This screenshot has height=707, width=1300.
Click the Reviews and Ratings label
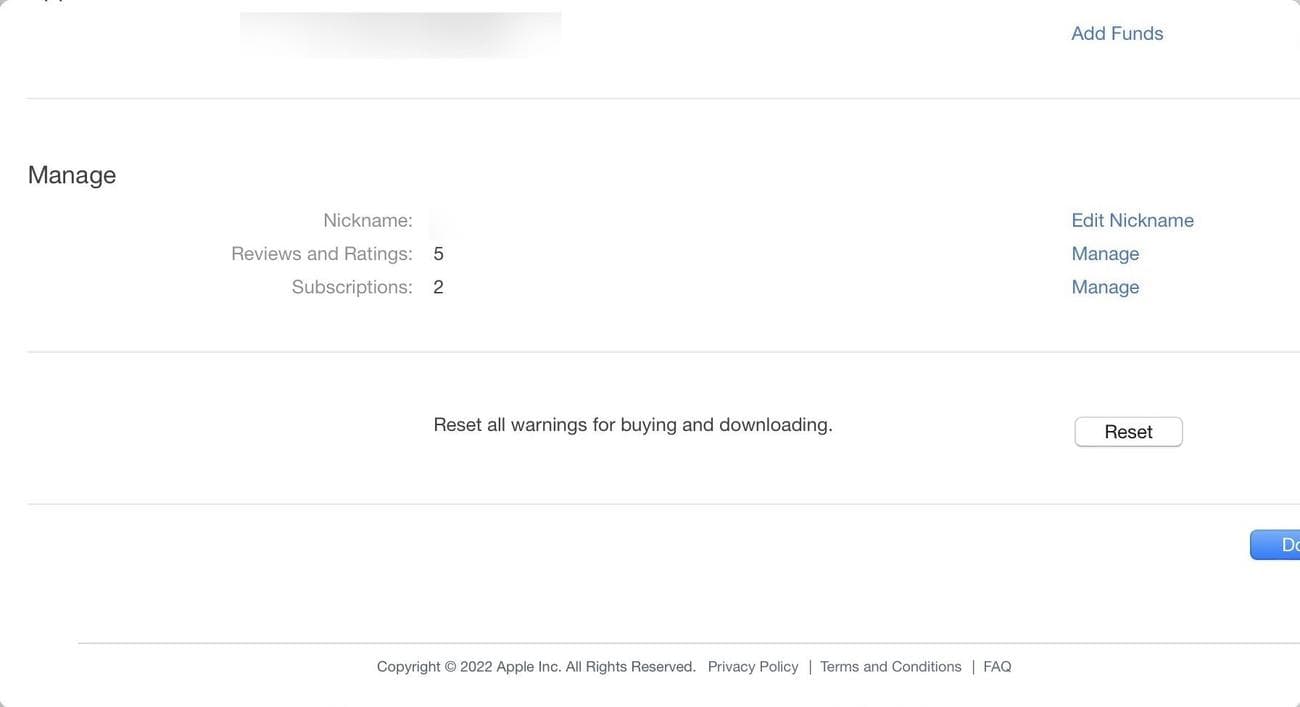pos(321,254)
